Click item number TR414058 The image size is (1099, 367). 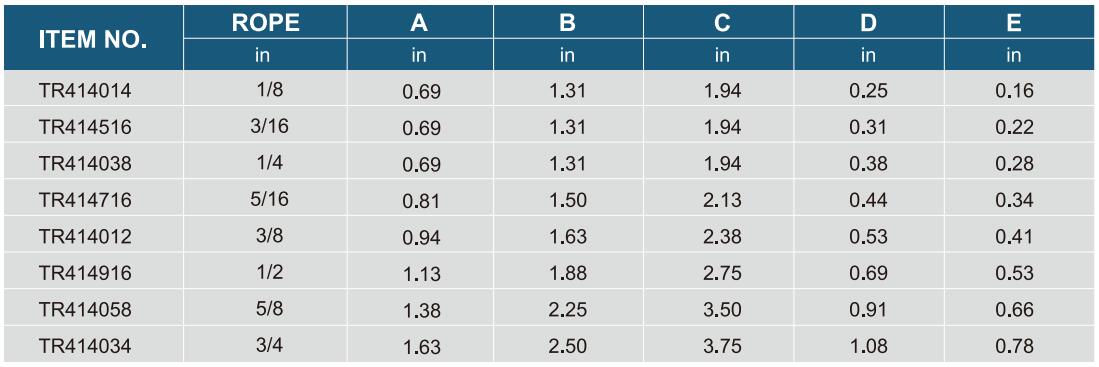85,309
